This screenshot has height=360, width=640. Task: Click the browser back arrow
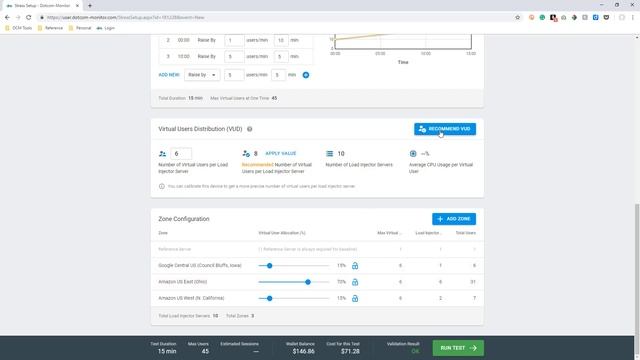pyautogui.click(x=7, y=18)
